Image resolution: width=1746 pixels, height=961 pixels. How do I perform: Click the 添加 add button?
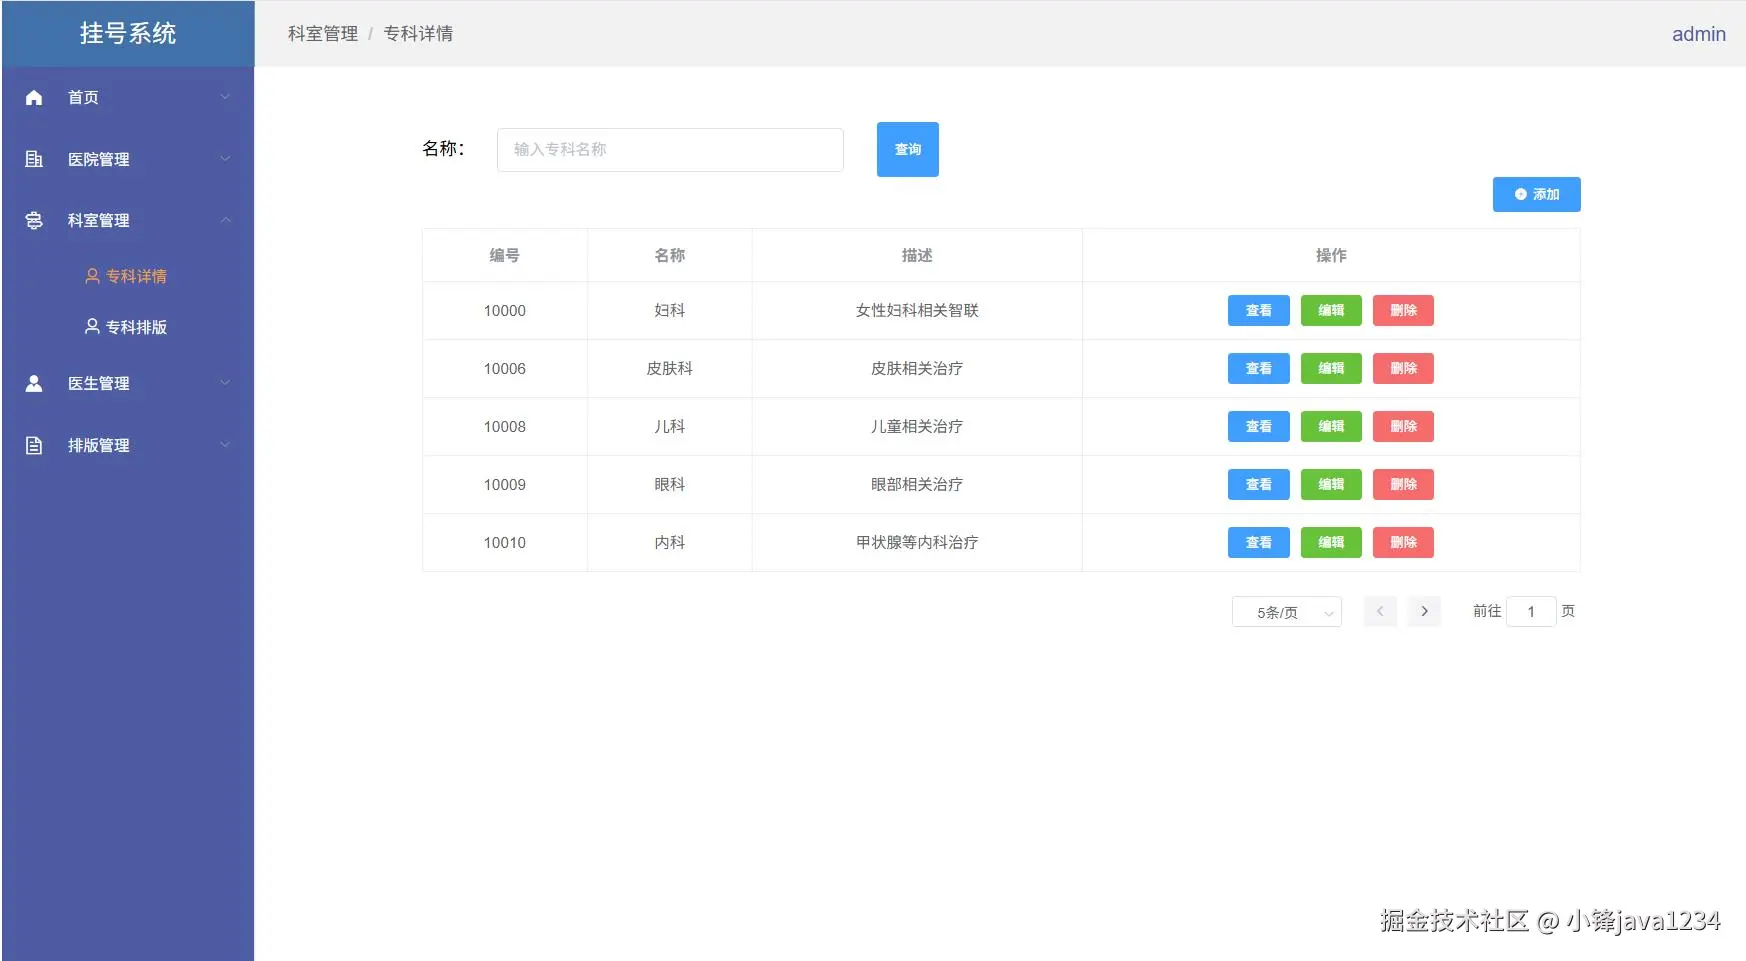tap(1537, 194)
